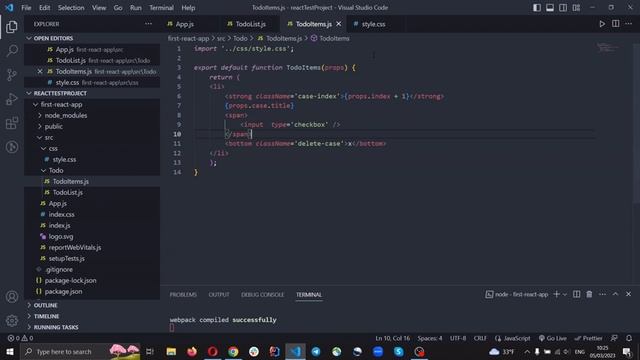
Task: Split the terminal pane
Action: tap(576, 294)
